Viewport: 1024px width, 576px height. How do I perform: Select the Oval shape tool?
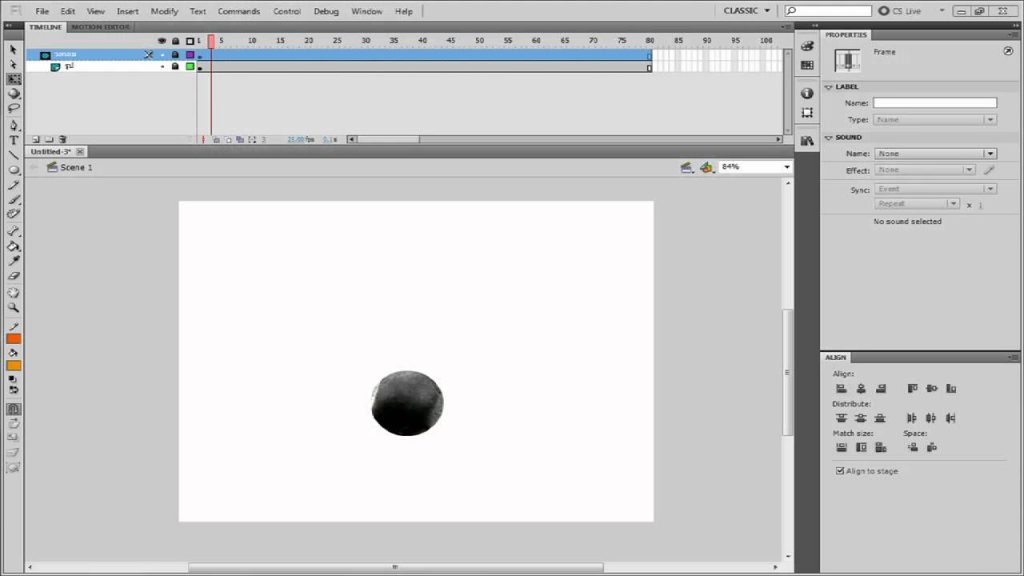coord(14,170)
